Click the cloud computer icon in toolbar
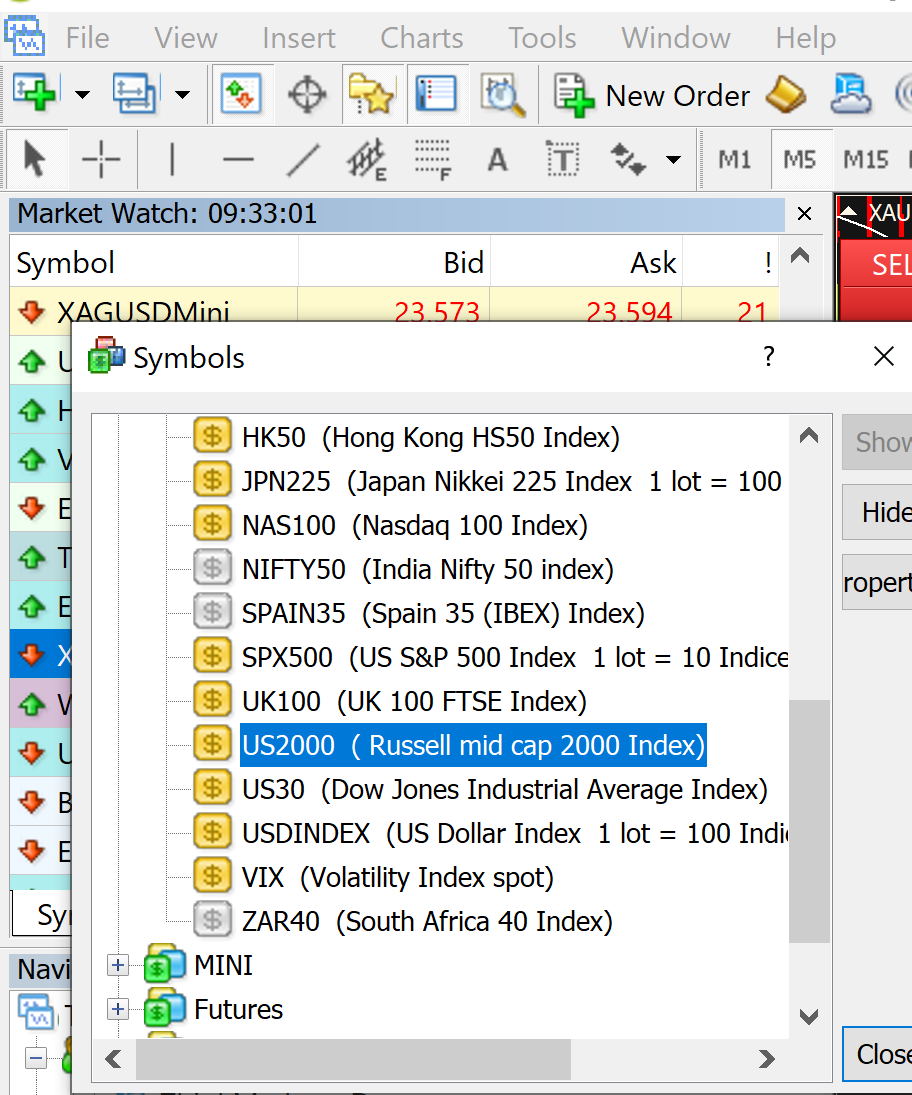 851,94
